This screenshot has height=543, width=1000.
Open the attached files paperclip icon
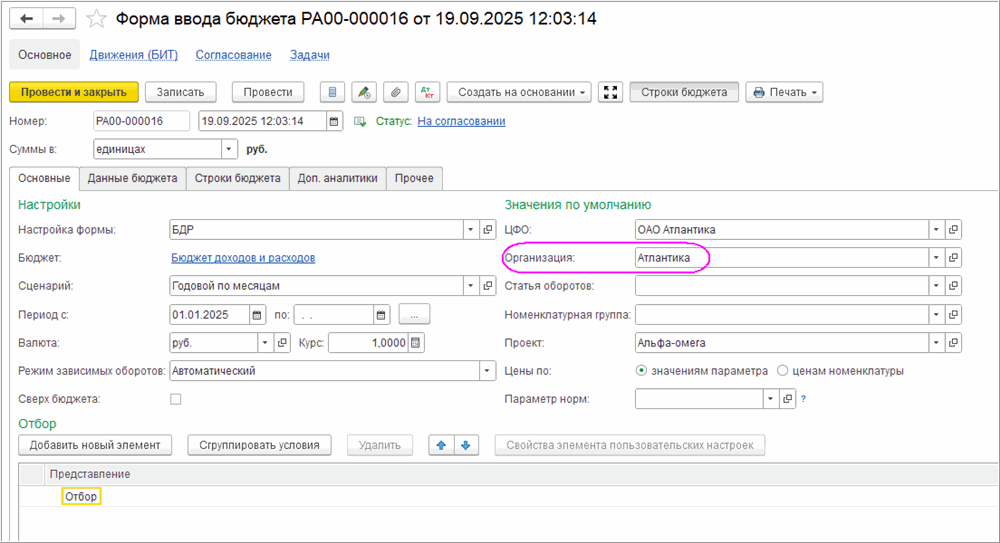pyautogui.click(x=396, y=92)
